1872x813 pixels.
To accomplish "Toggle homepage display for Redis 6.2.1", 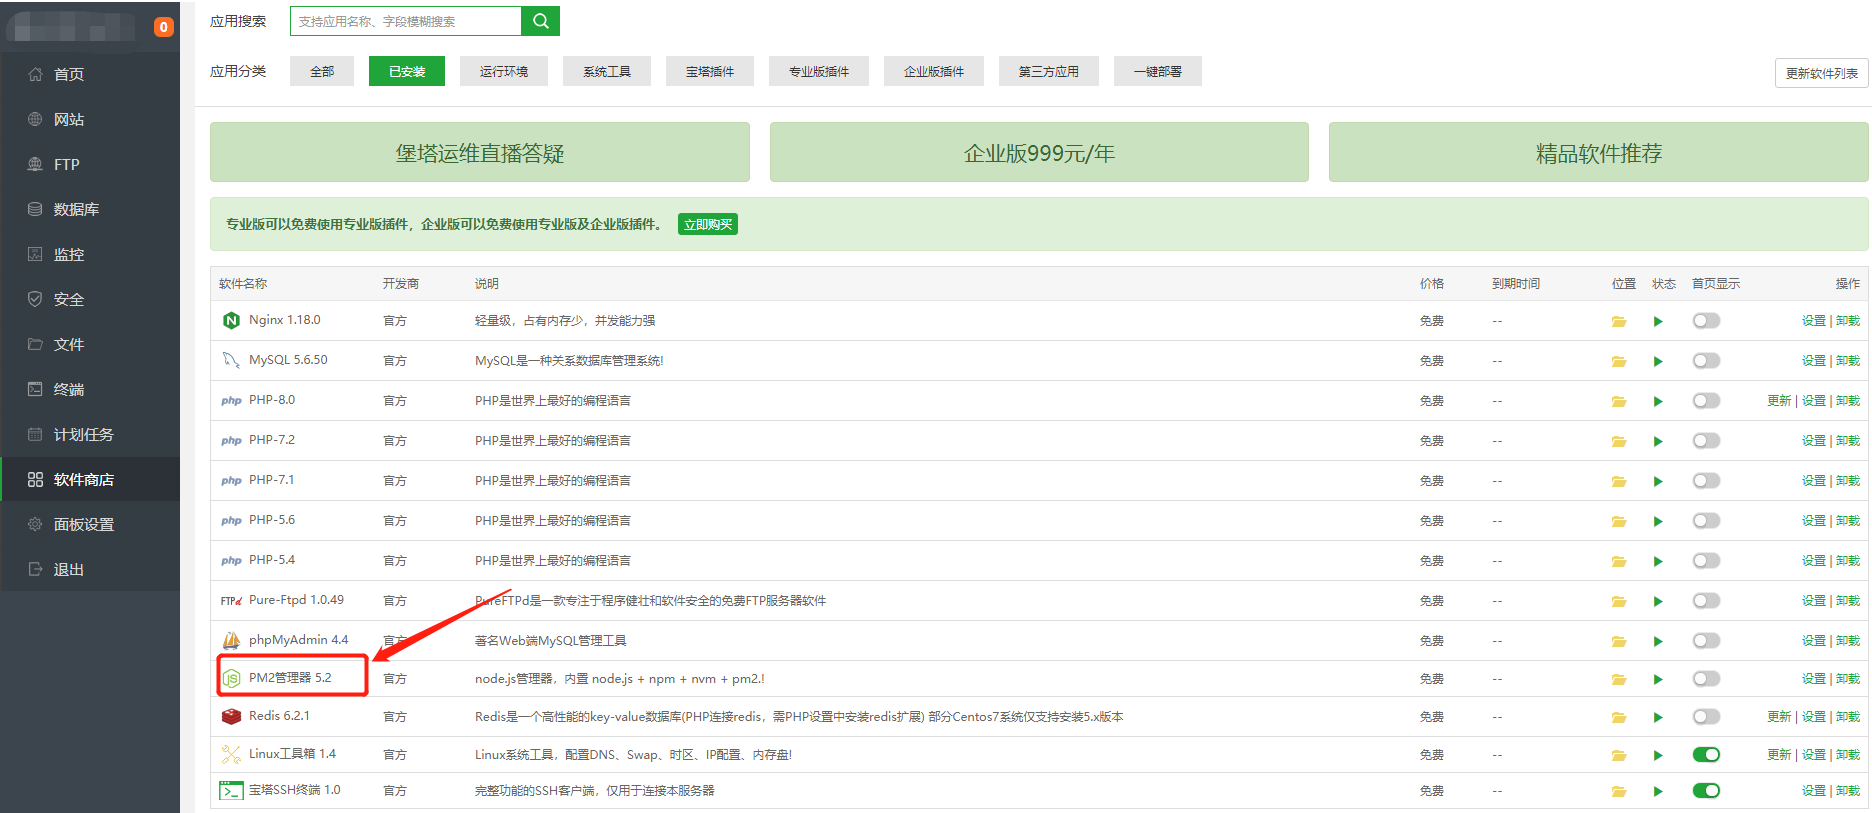I will coord(1706,717).
